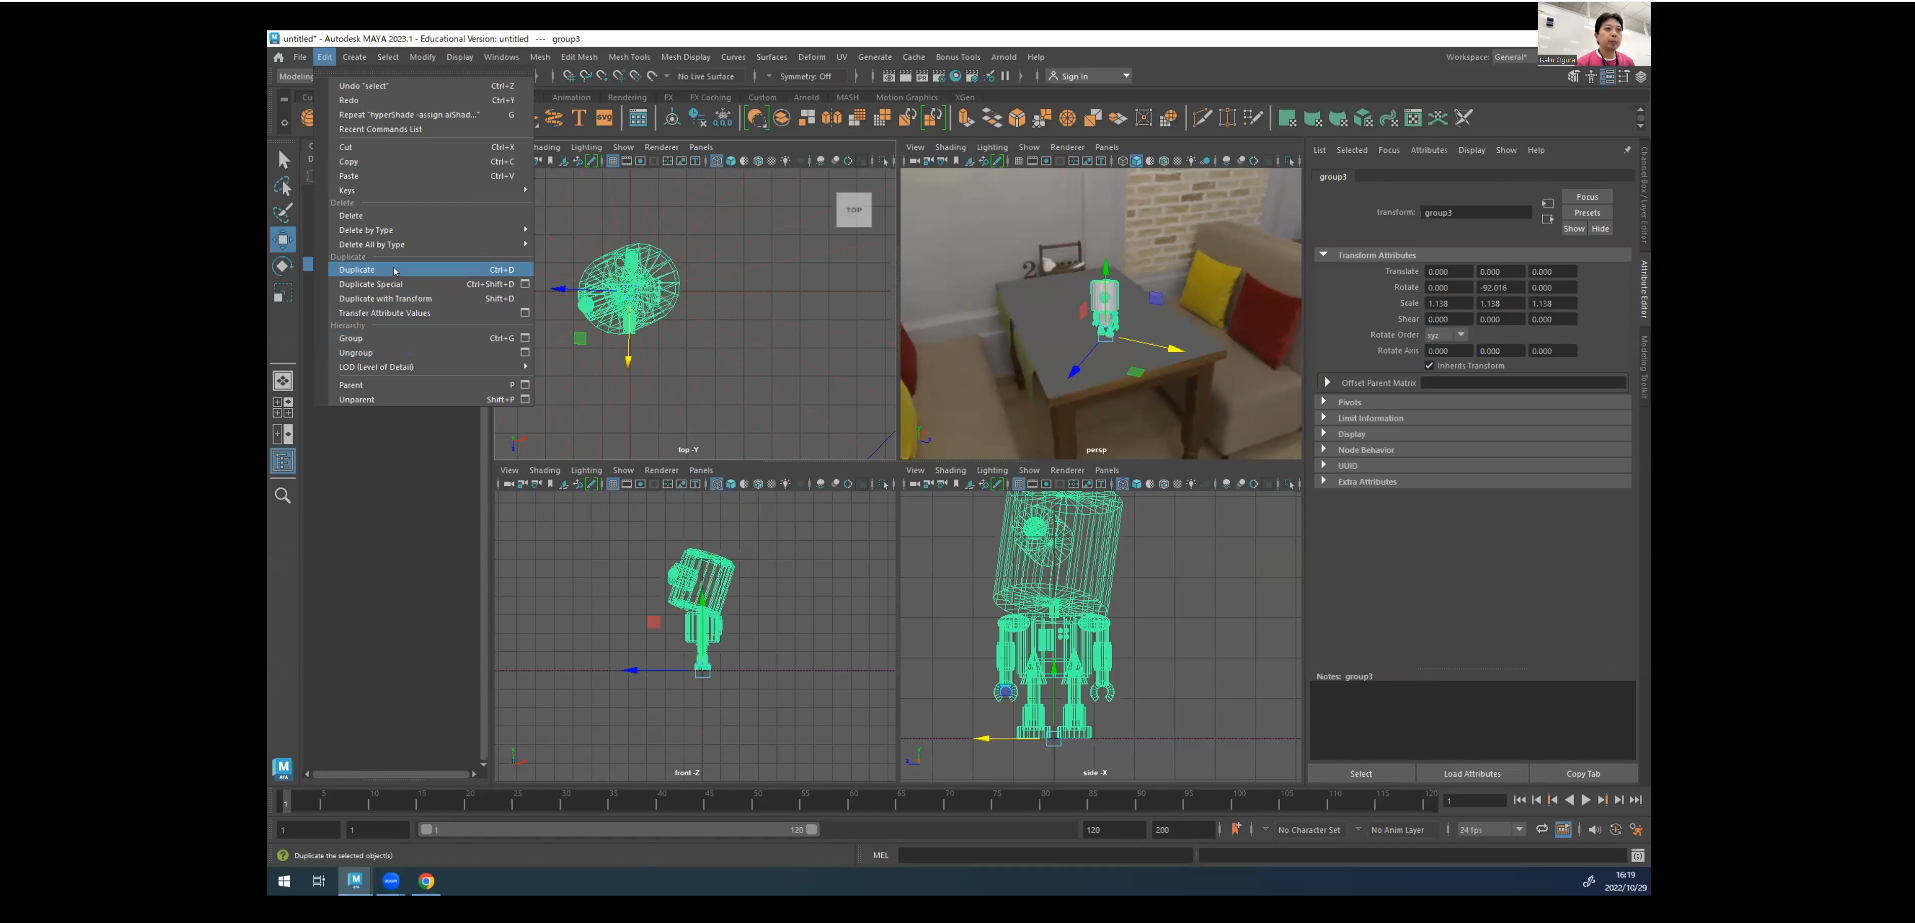Image resolution: width=1915 pixels, height=923 pixels.
Task: Collapse the Transform Attributes section
Action: (x=1324, y=255)
